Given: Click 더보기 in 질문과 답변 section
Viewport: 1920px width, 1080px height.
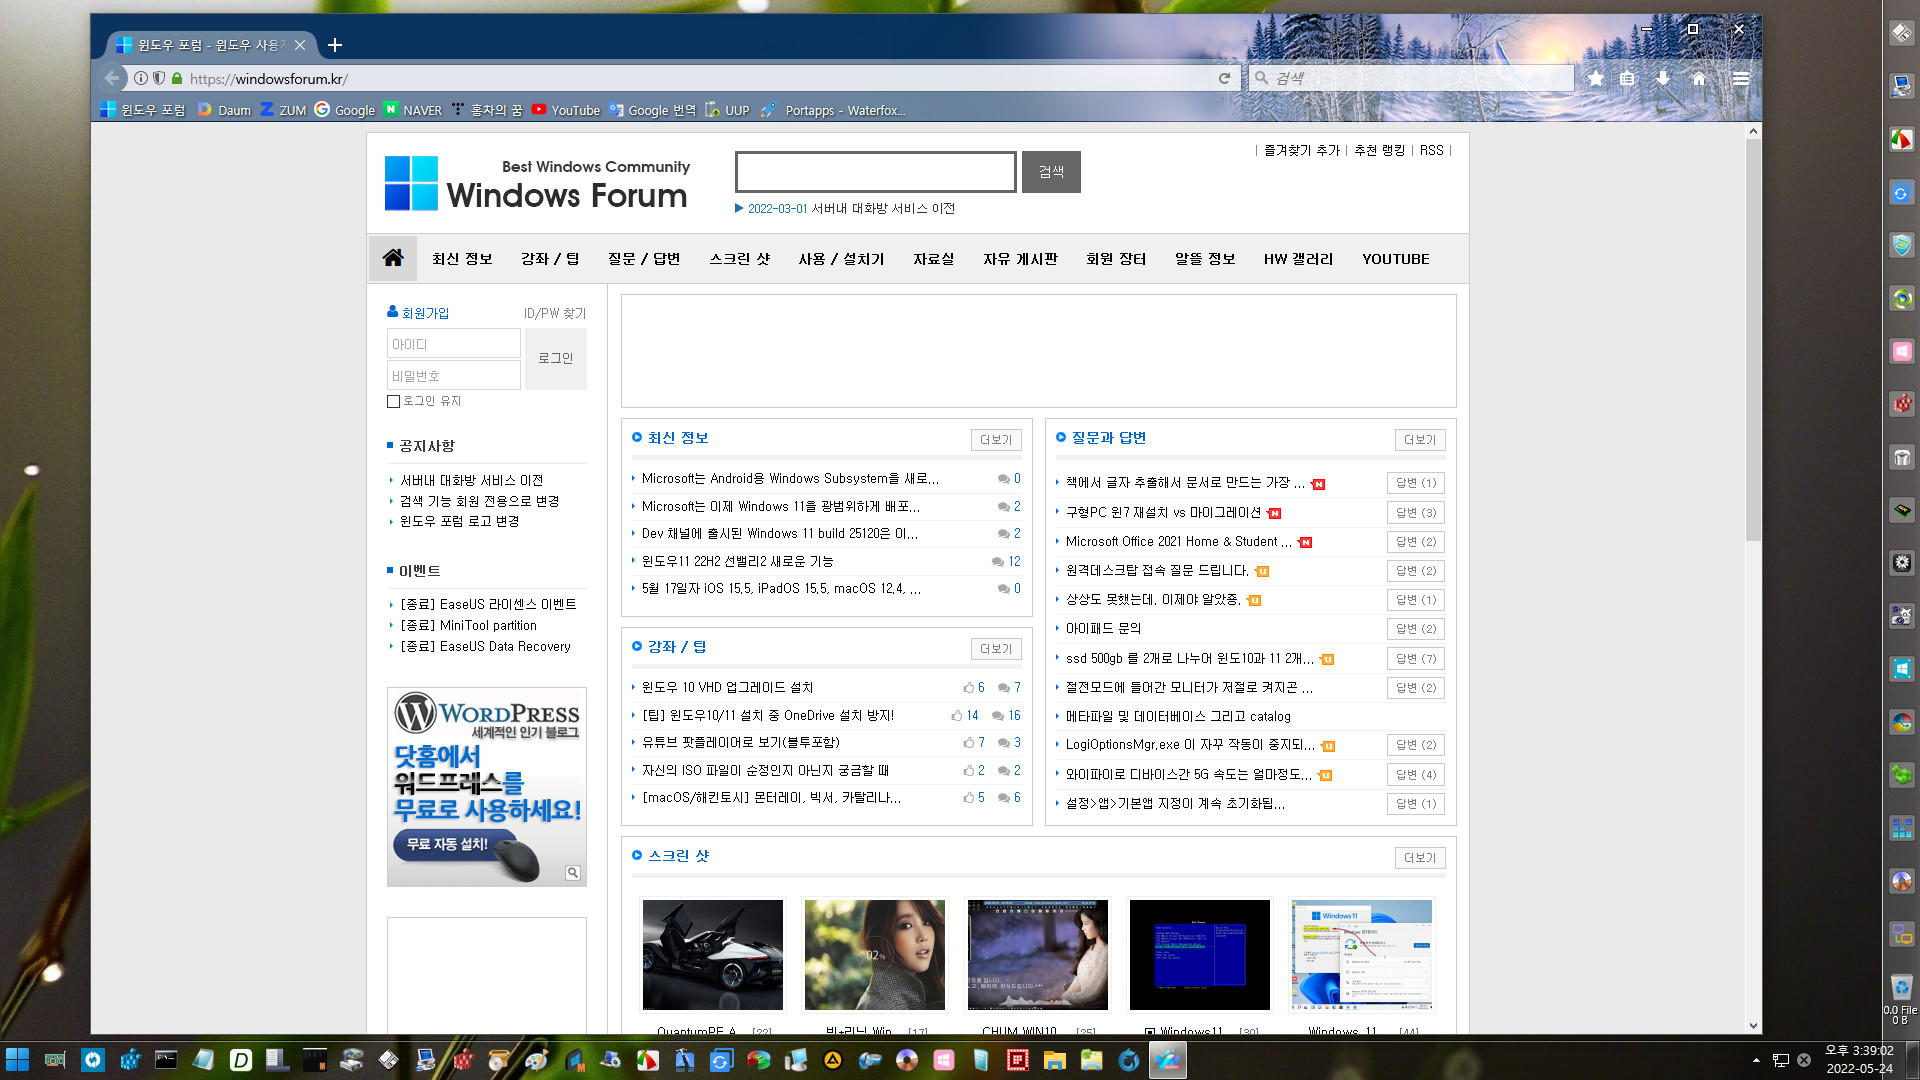Looking at the screenshot, I should (1420, 440).
